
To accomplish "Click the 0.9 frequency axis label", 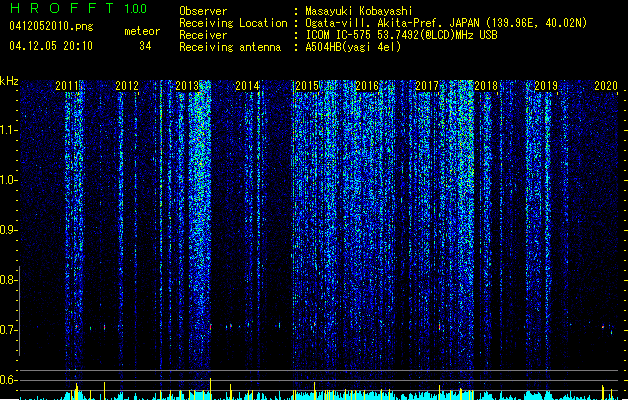I will pos(8,230).
